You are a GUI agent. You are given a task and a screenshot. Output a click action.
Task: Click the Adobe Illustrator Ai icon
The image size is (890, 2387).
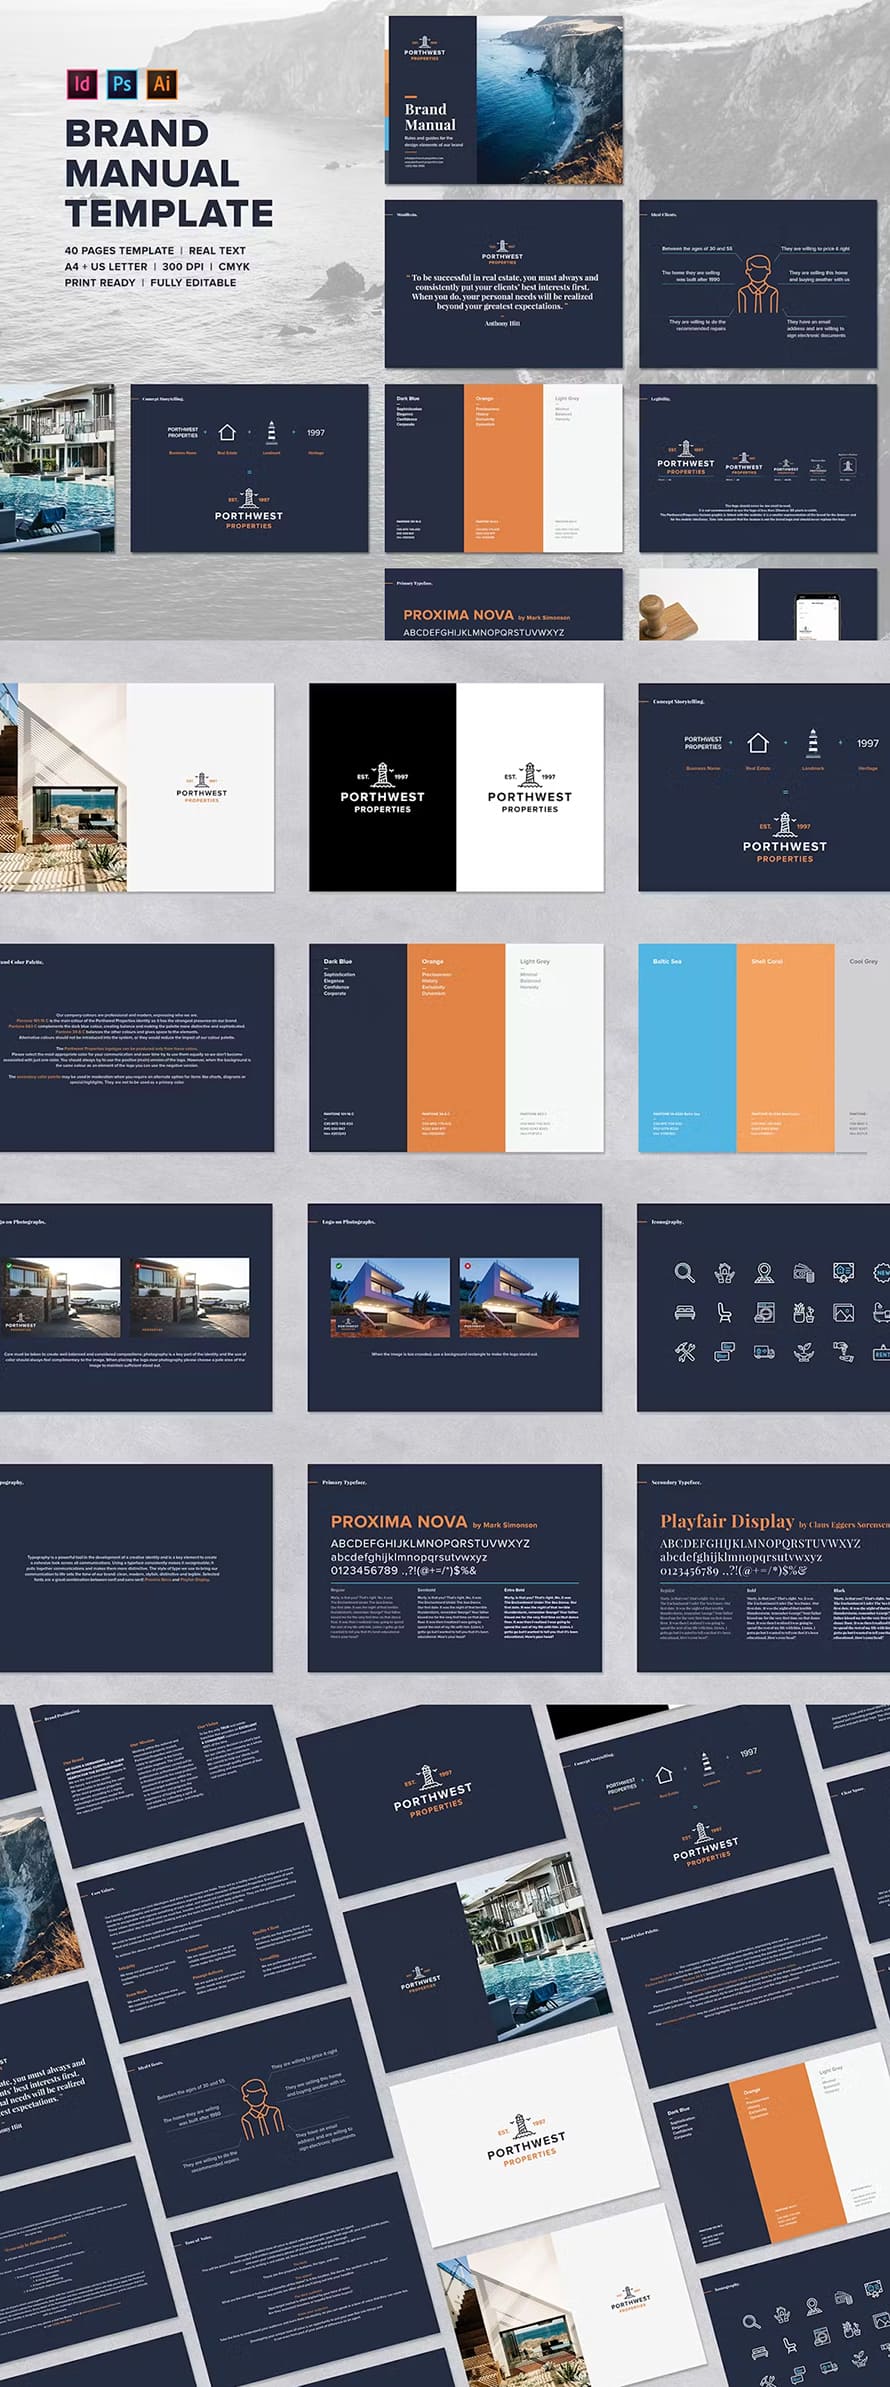[x=161, y=84]
